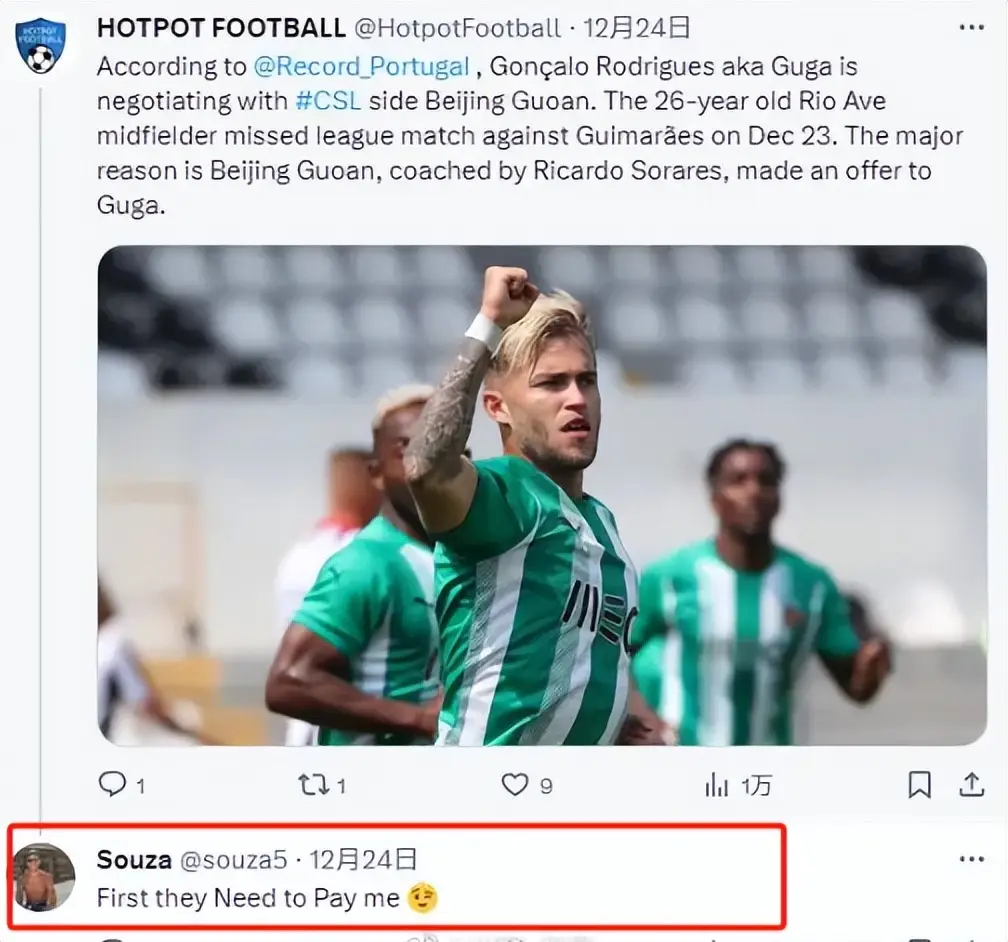Viewport: 1008px width, 942px height.
Task: Open more options on Souza's reply
Action: click(x=971, y=858)
